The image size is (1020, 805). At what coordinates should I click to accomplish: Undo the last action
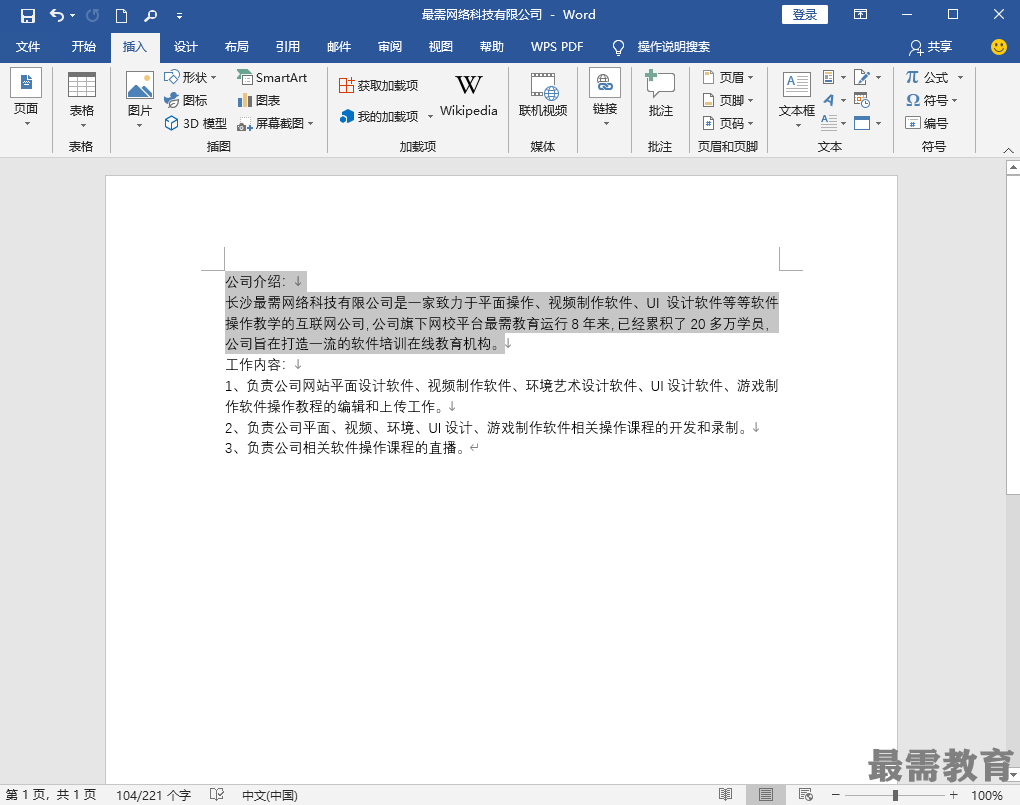click(57, 15)
